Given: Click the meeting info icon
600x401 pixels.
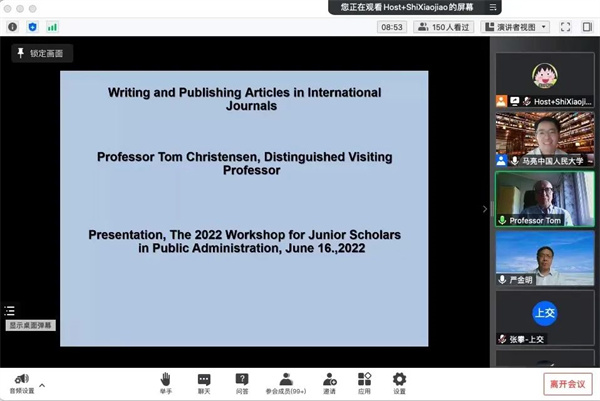Looking at the screenshot, I should (13, 27).
